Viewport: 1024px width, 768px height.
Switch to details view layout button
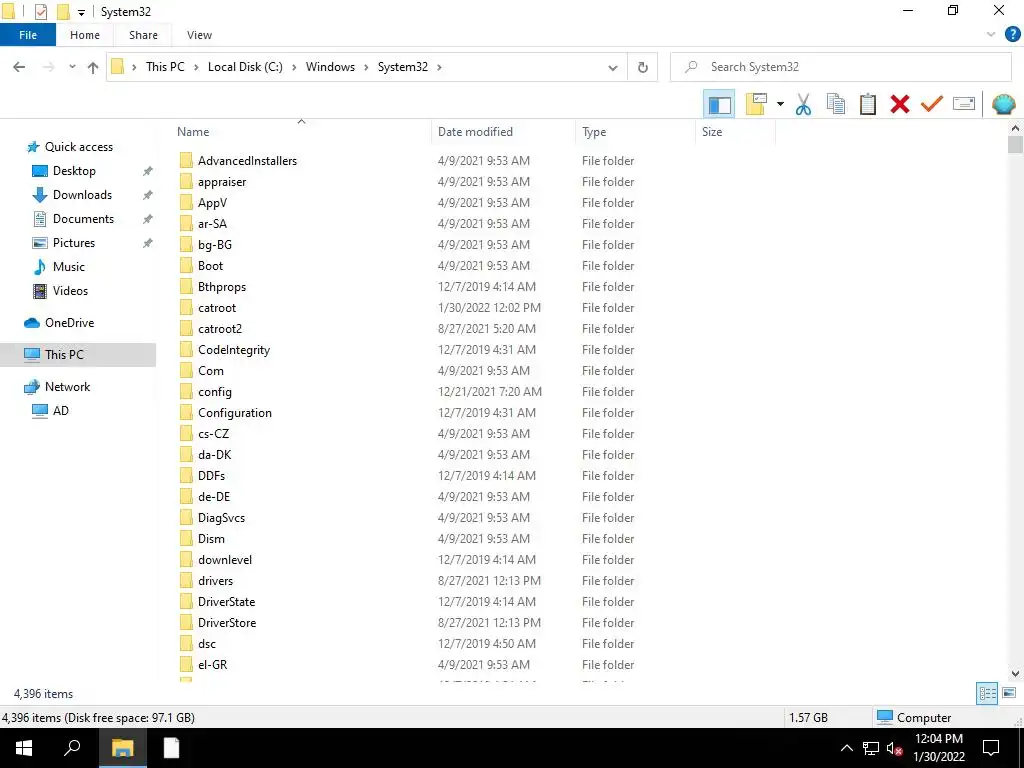[987, 694]
